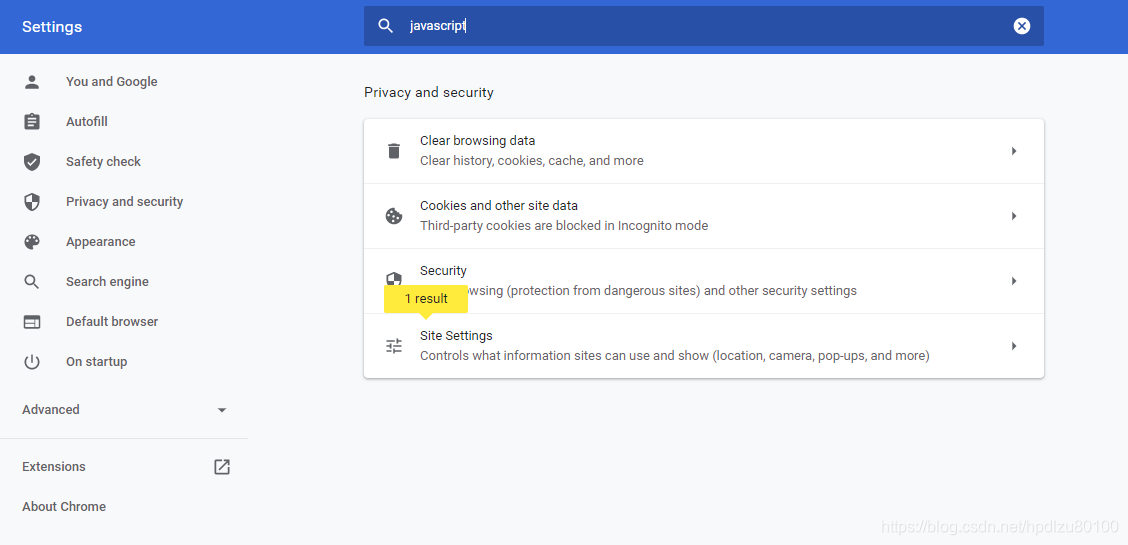Click the cookie icon for Cookies and other site data
This screenshot has width=1128, height=545.
point(394,216)
